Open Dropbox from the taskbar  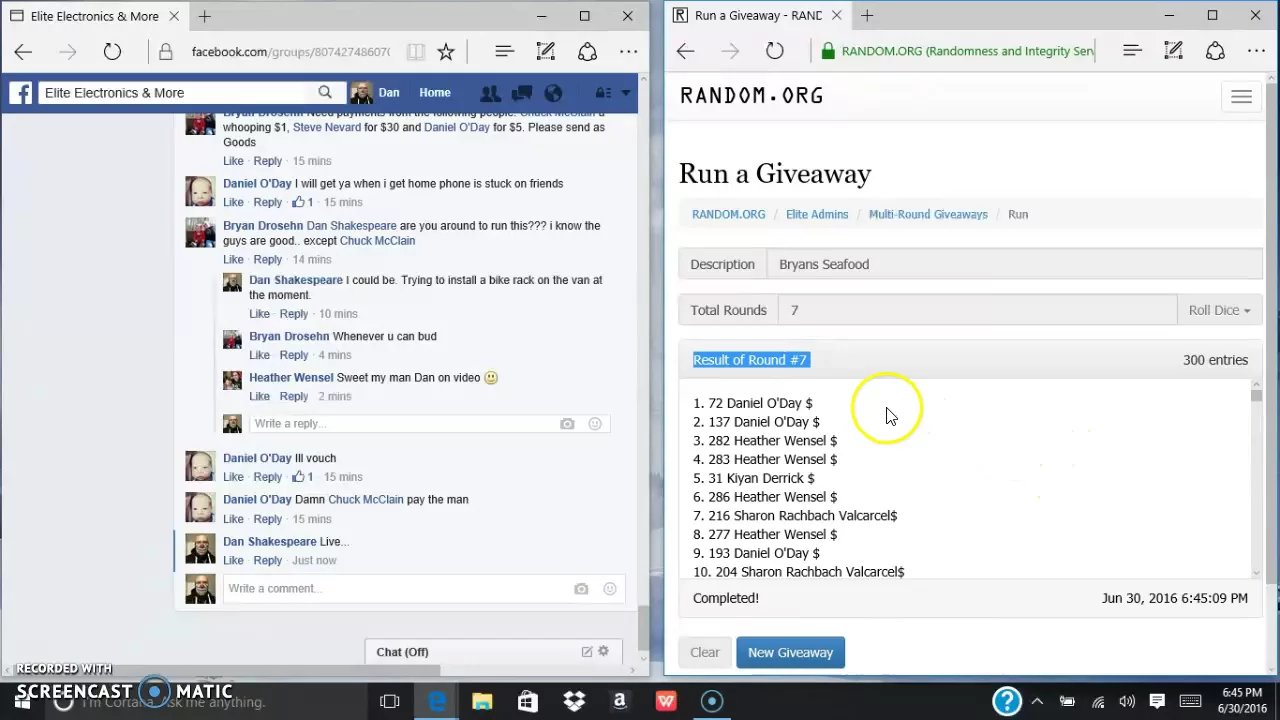[574, 702]
